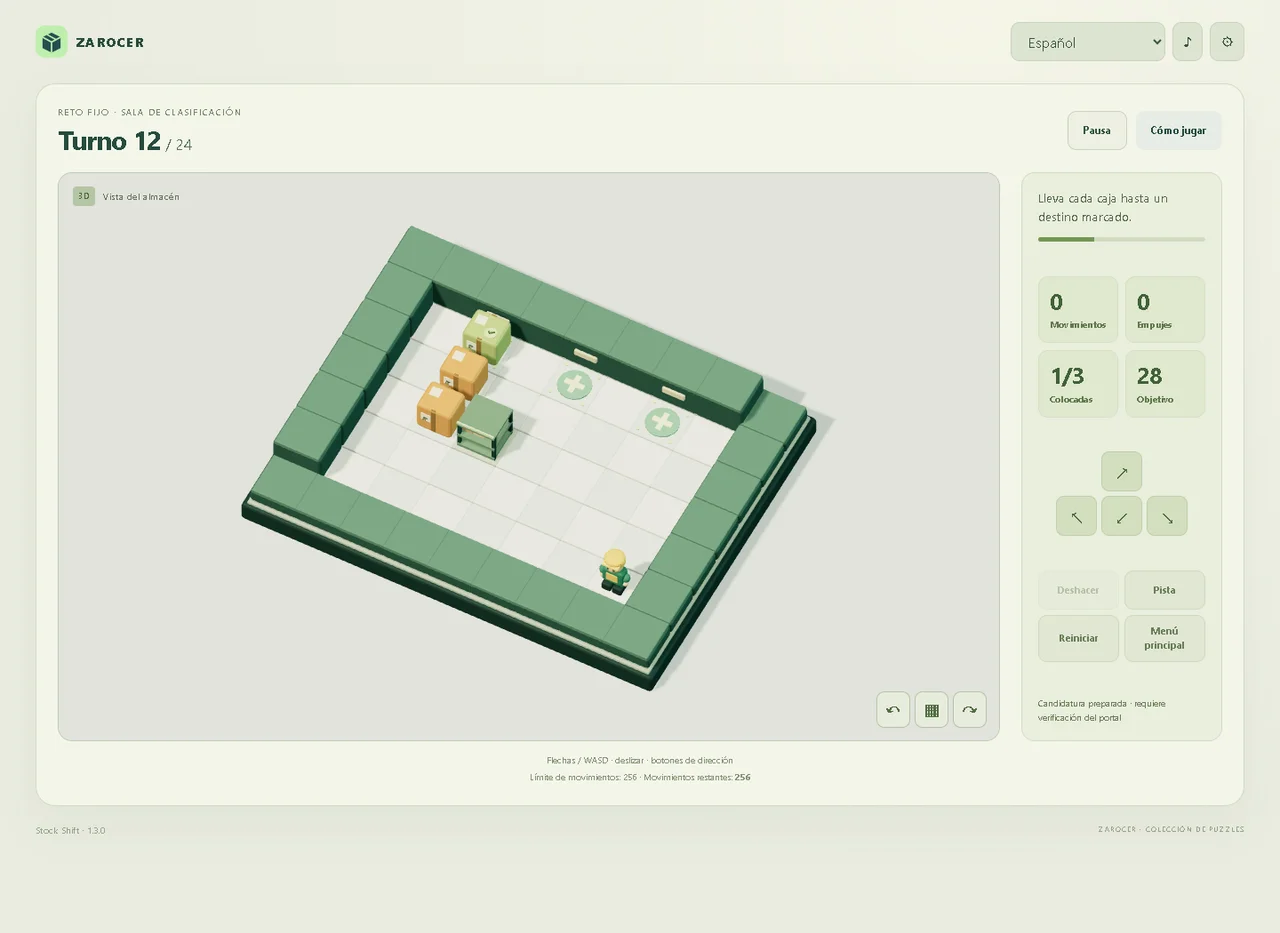1280x933 pixels.
Task: Click the 3D view badge
Action: (84, 196)
